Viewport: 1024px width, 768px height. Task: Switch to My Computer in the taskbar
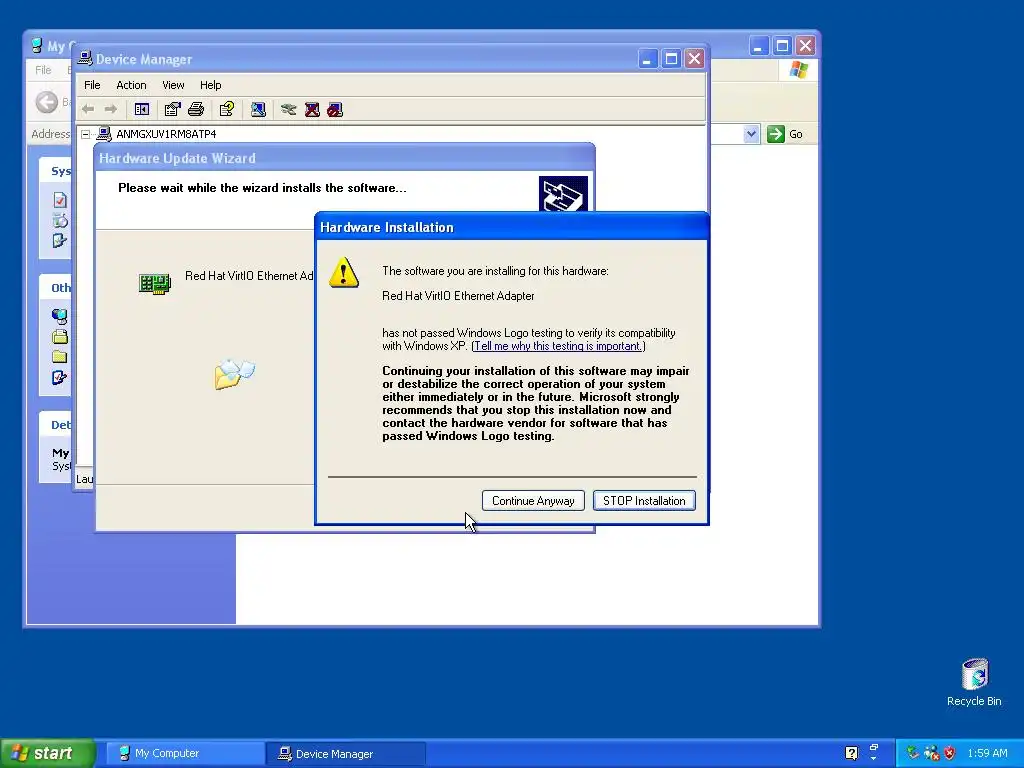point(184,753)
